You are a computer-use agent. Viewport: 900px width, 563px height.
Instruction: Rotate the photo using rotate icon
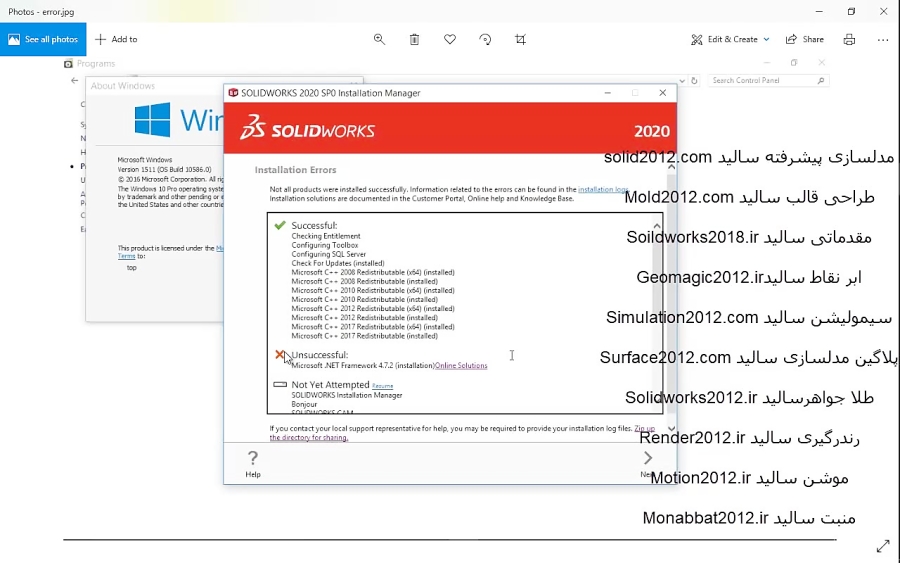[485, 39]
